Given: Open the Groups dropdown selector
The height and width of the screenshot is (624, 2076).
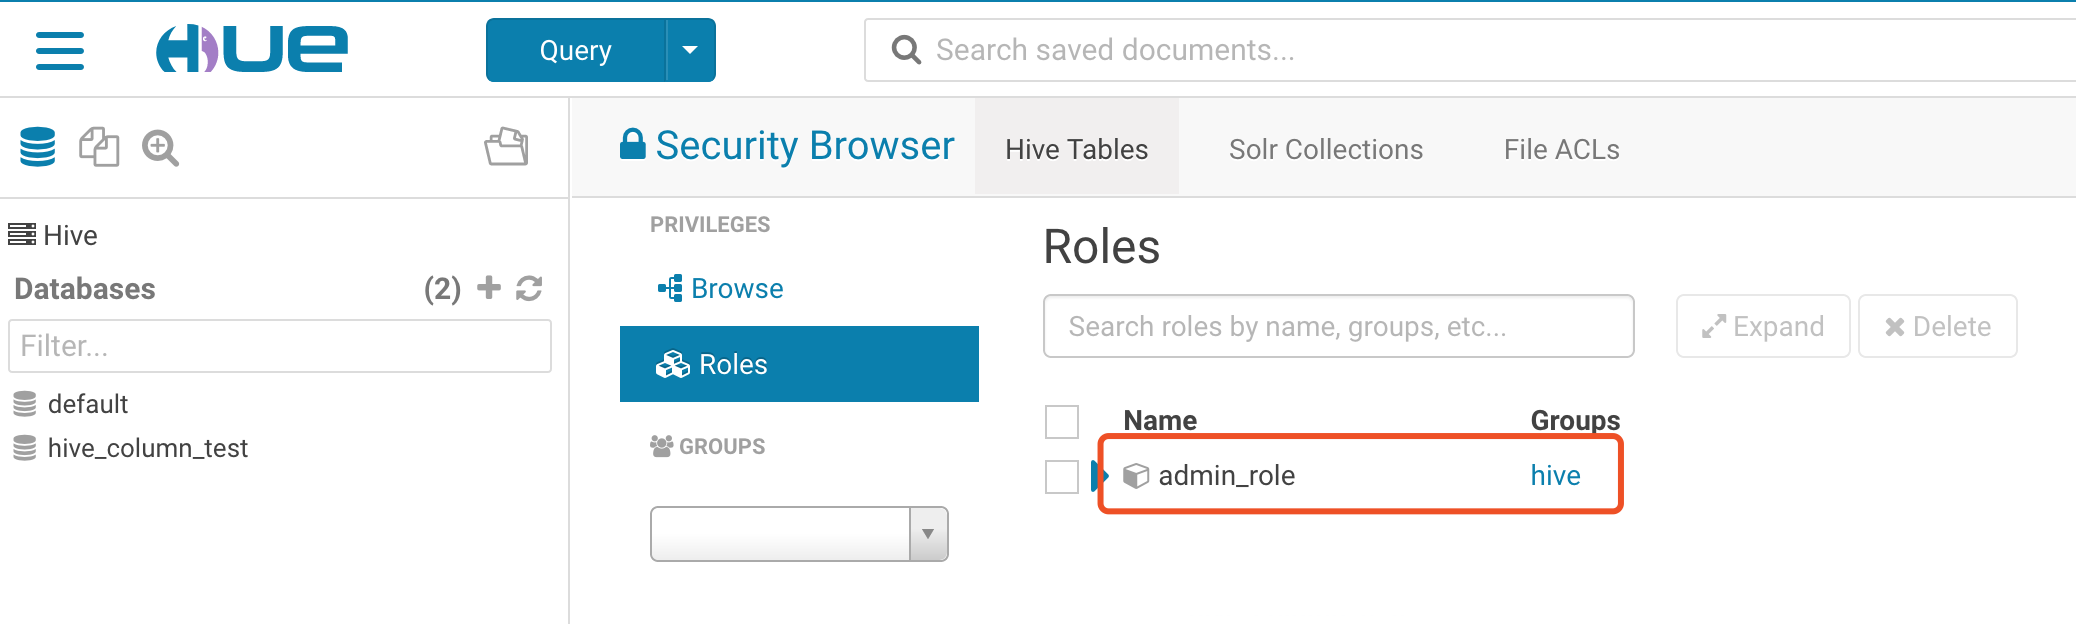Looking at the screenshot, I should [x=799, y=534].
